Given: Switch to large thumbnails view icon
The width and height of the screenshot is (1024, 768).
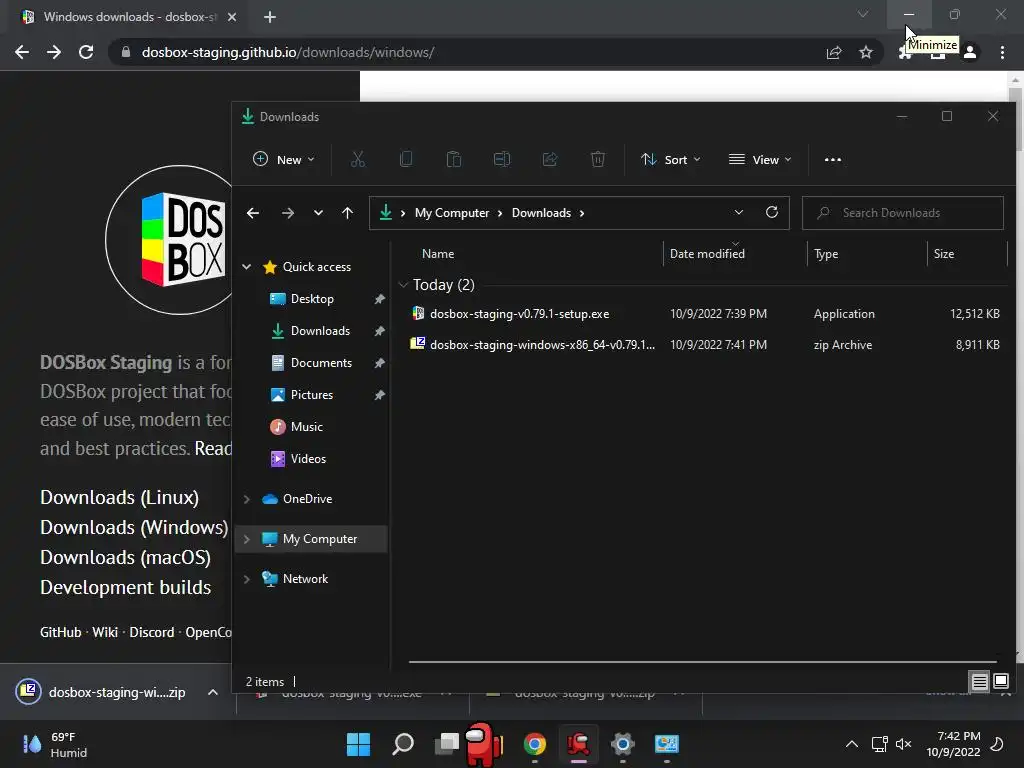Looking at the screenshot, I should pyautogui.click(x=1001, y=682).
